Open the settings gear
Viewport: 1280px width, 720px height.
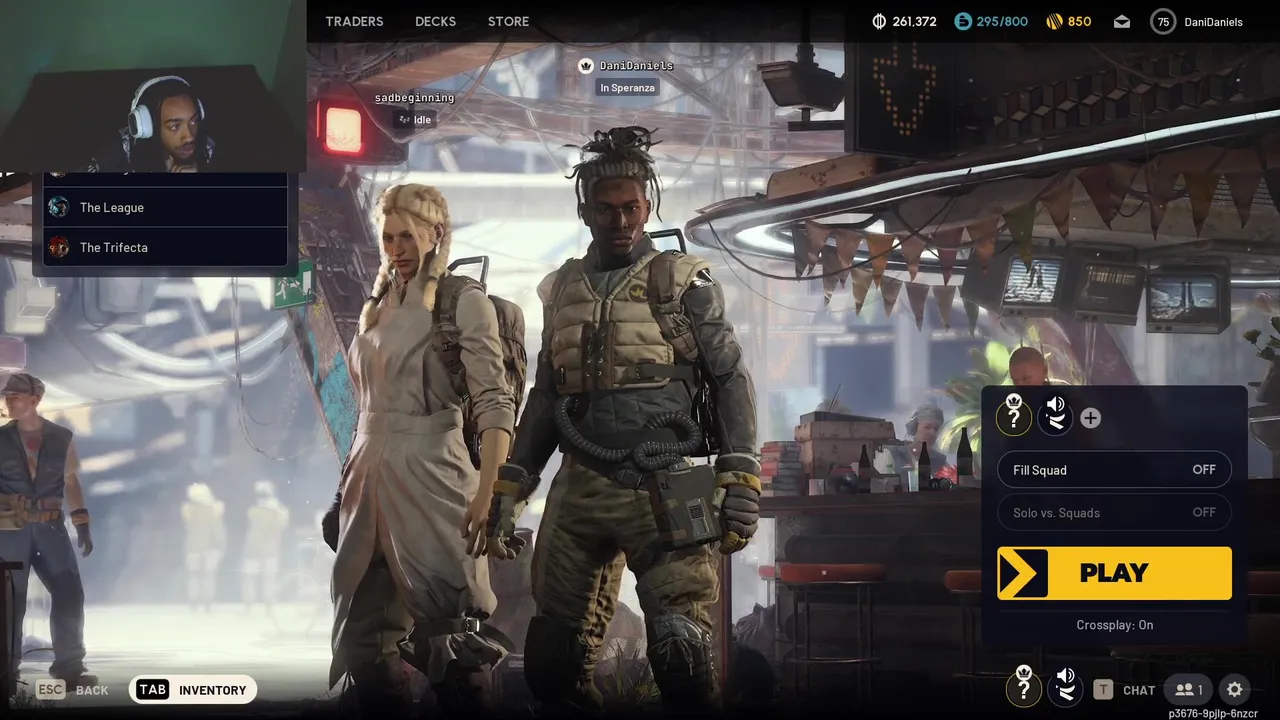coord(1235,689)
